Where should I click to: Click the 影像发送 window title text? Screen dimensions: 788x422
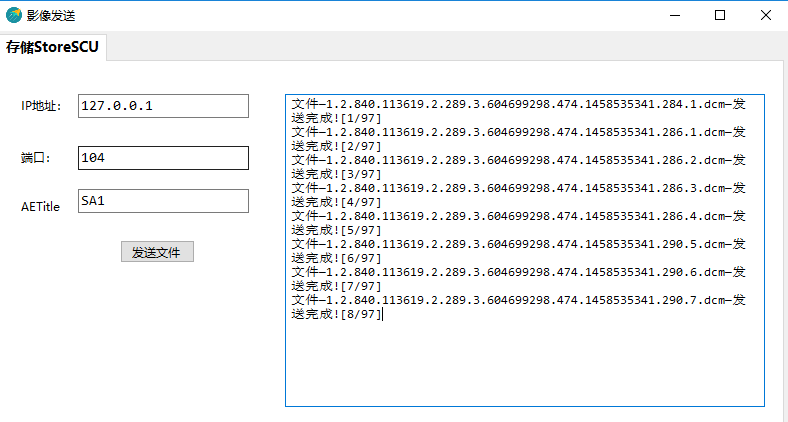coord(51,16)
